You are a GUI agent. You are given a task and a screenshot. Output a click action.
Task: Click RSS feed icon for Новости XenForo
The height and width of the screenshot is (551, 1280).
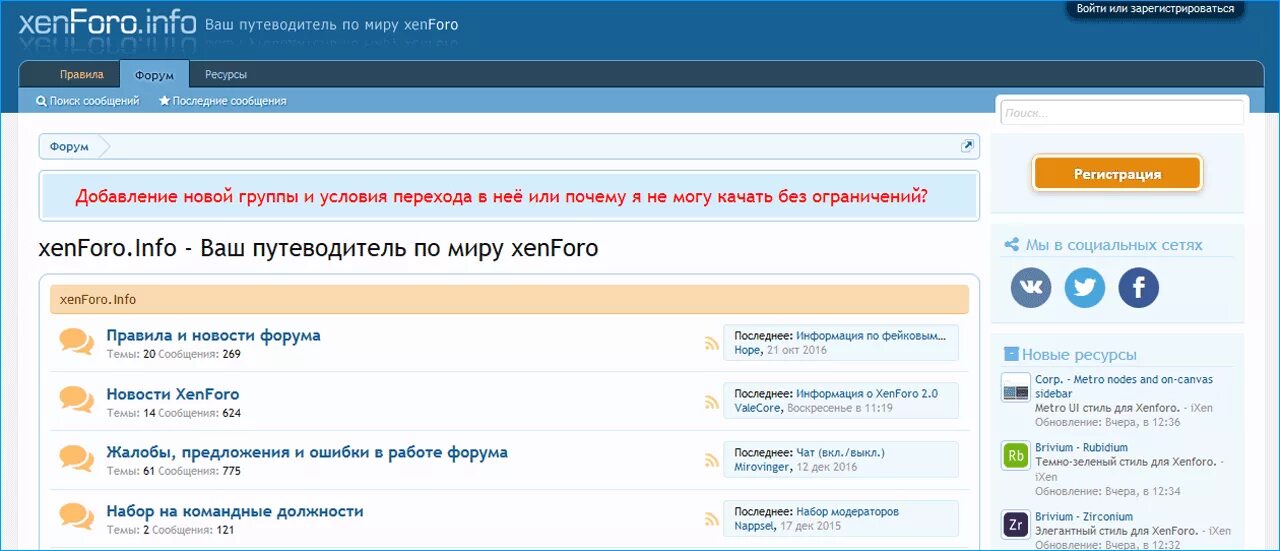(711, 402)
